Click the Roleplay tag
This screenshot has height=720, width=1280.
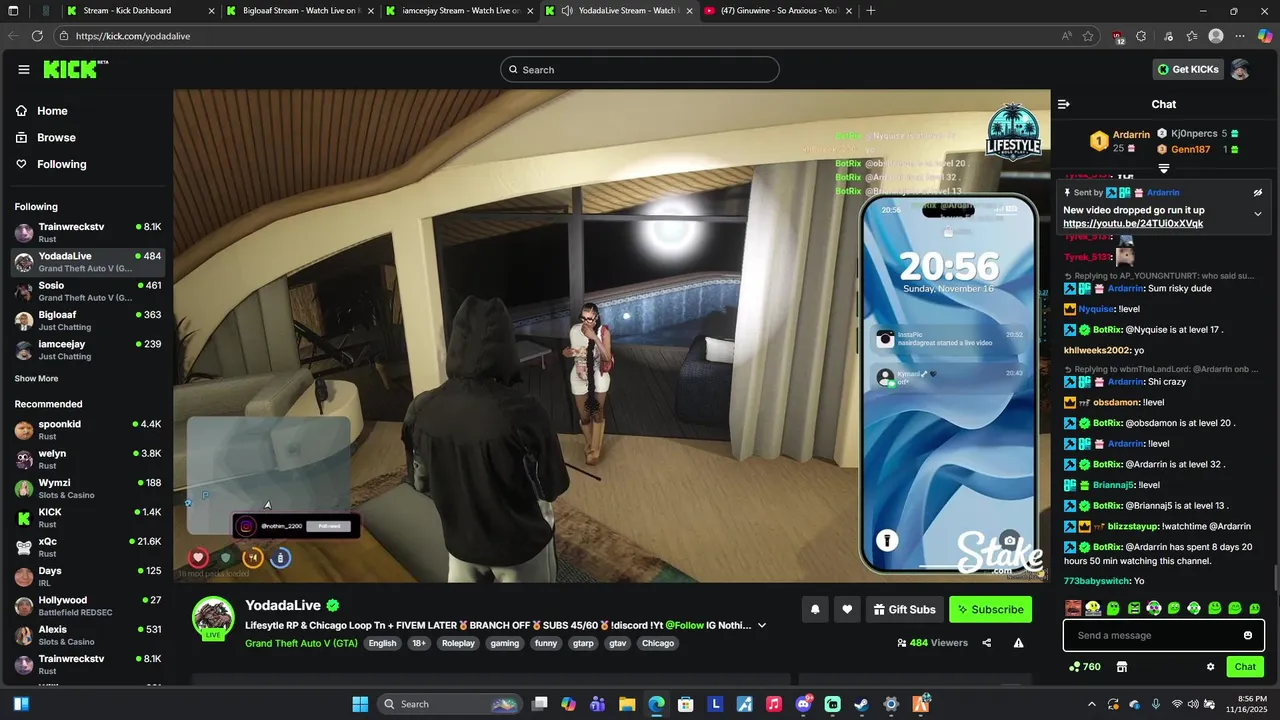point(458,643)
